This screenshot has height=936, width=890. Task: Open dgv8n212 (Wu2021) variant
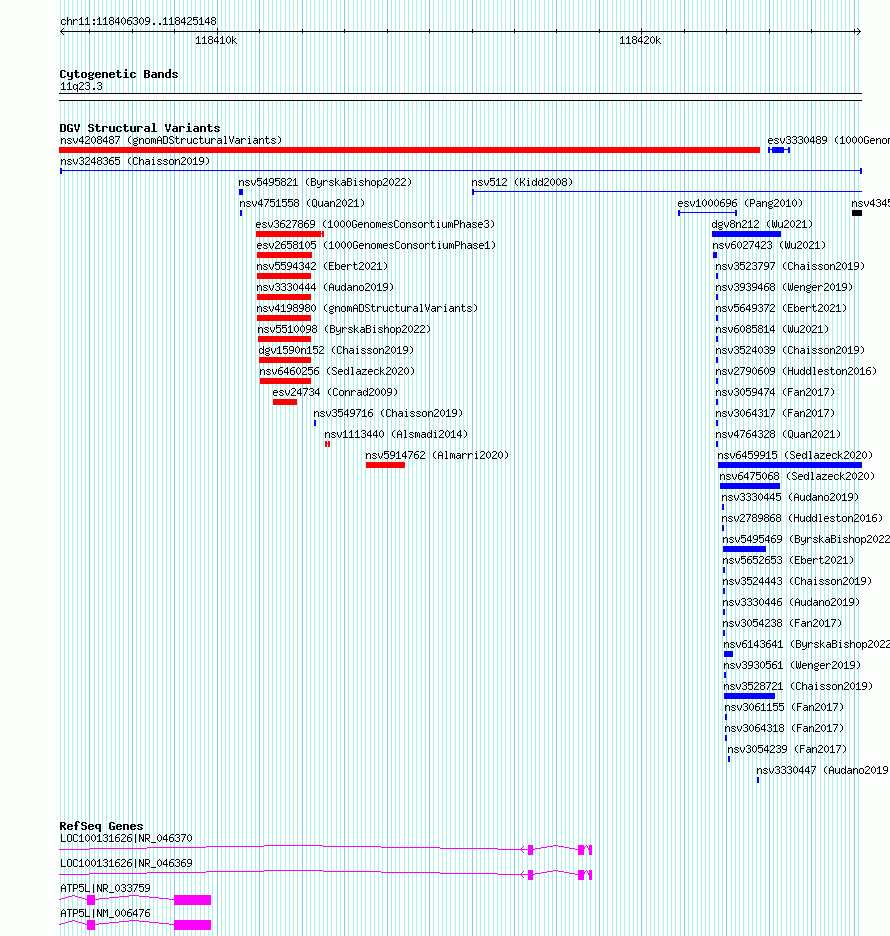tap(762, 224)
